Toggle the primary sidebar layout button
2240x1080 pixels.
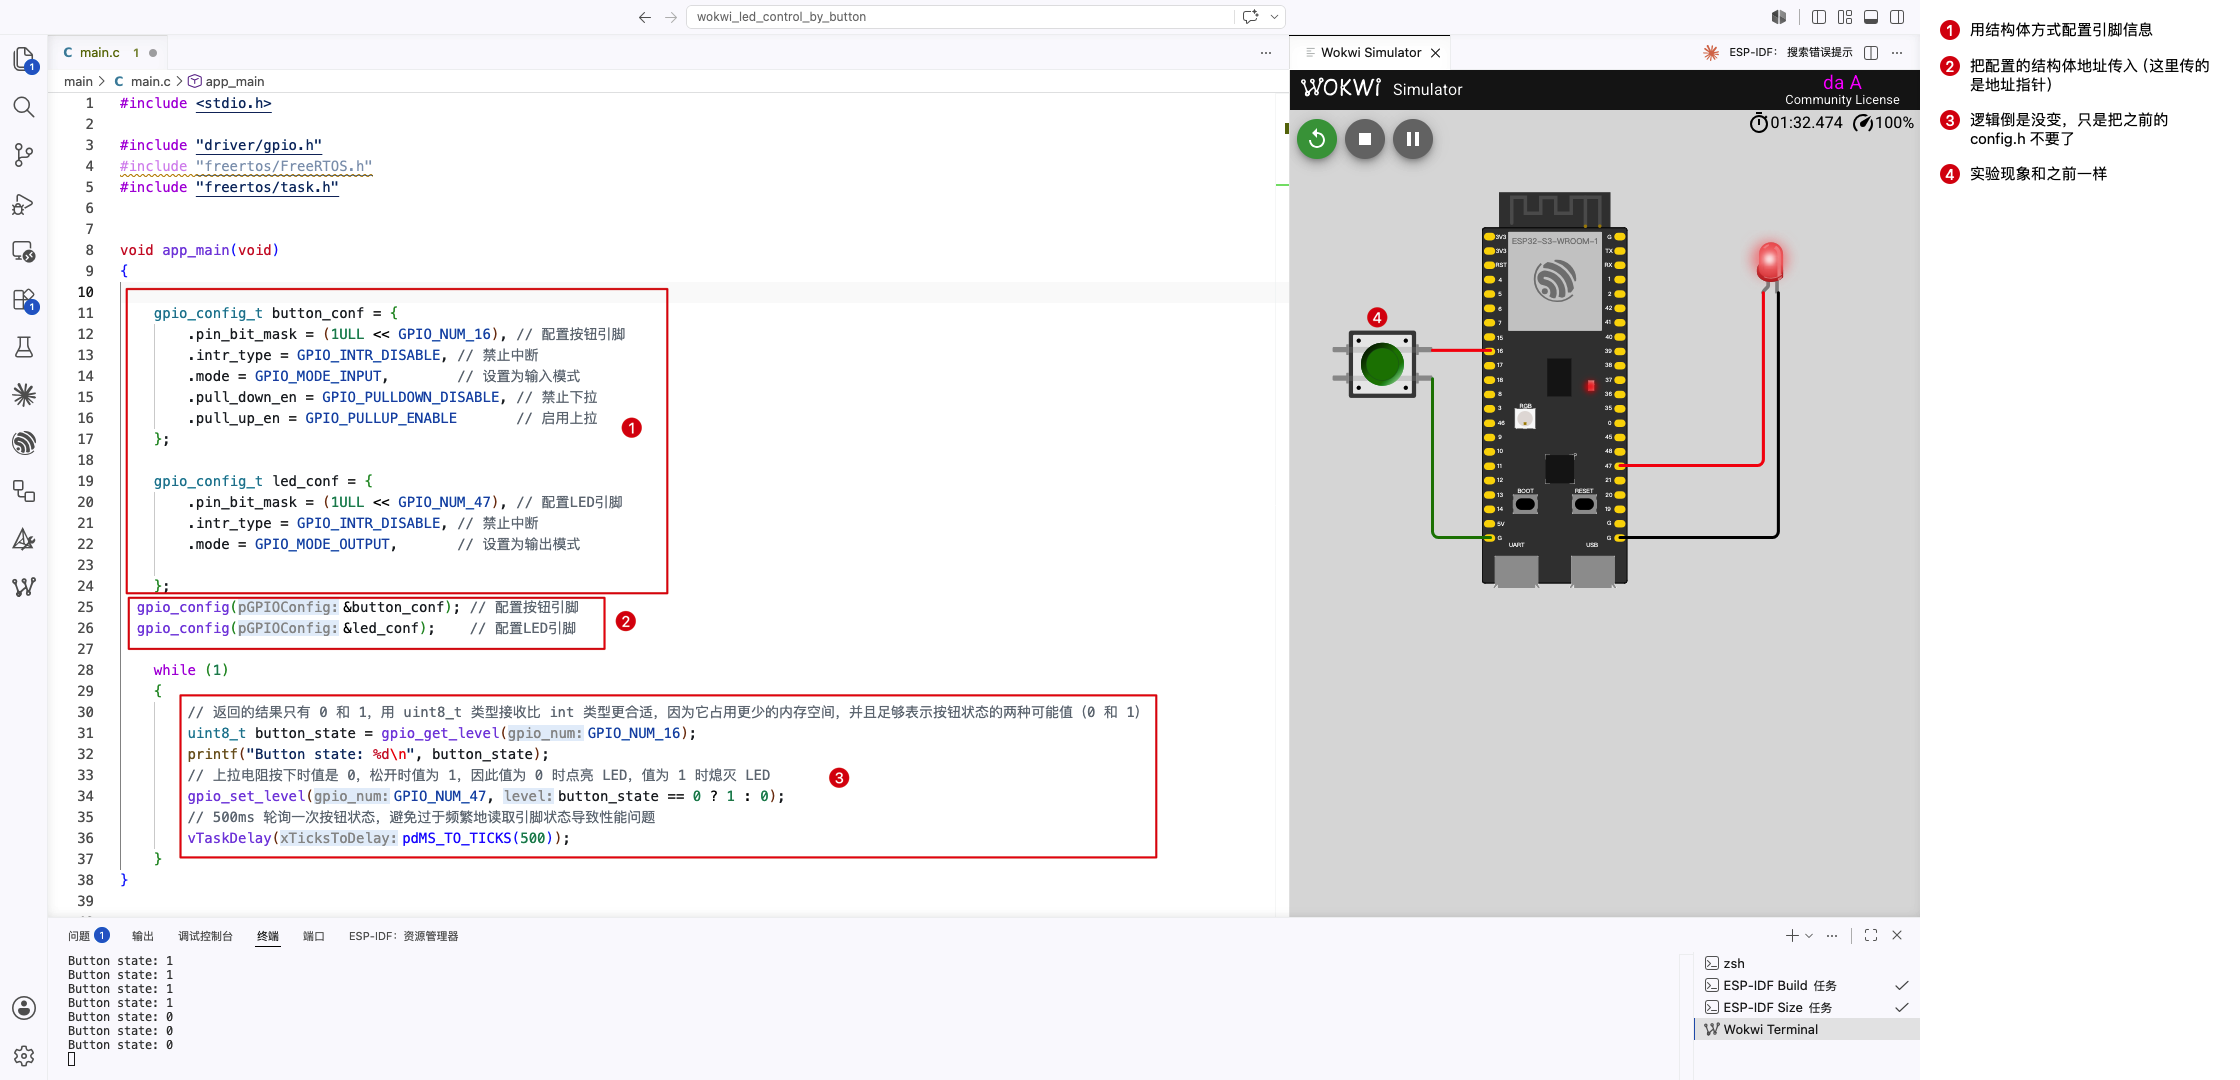tap(1819, 17)
